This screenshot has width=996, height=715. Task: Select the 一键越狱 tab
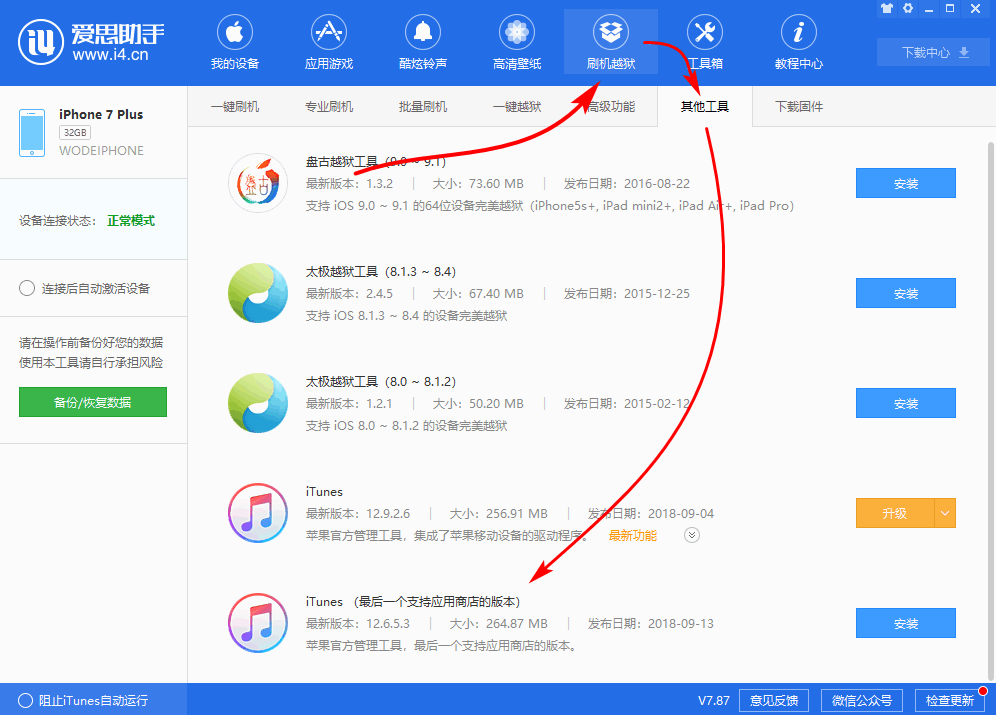coord(517,106)
